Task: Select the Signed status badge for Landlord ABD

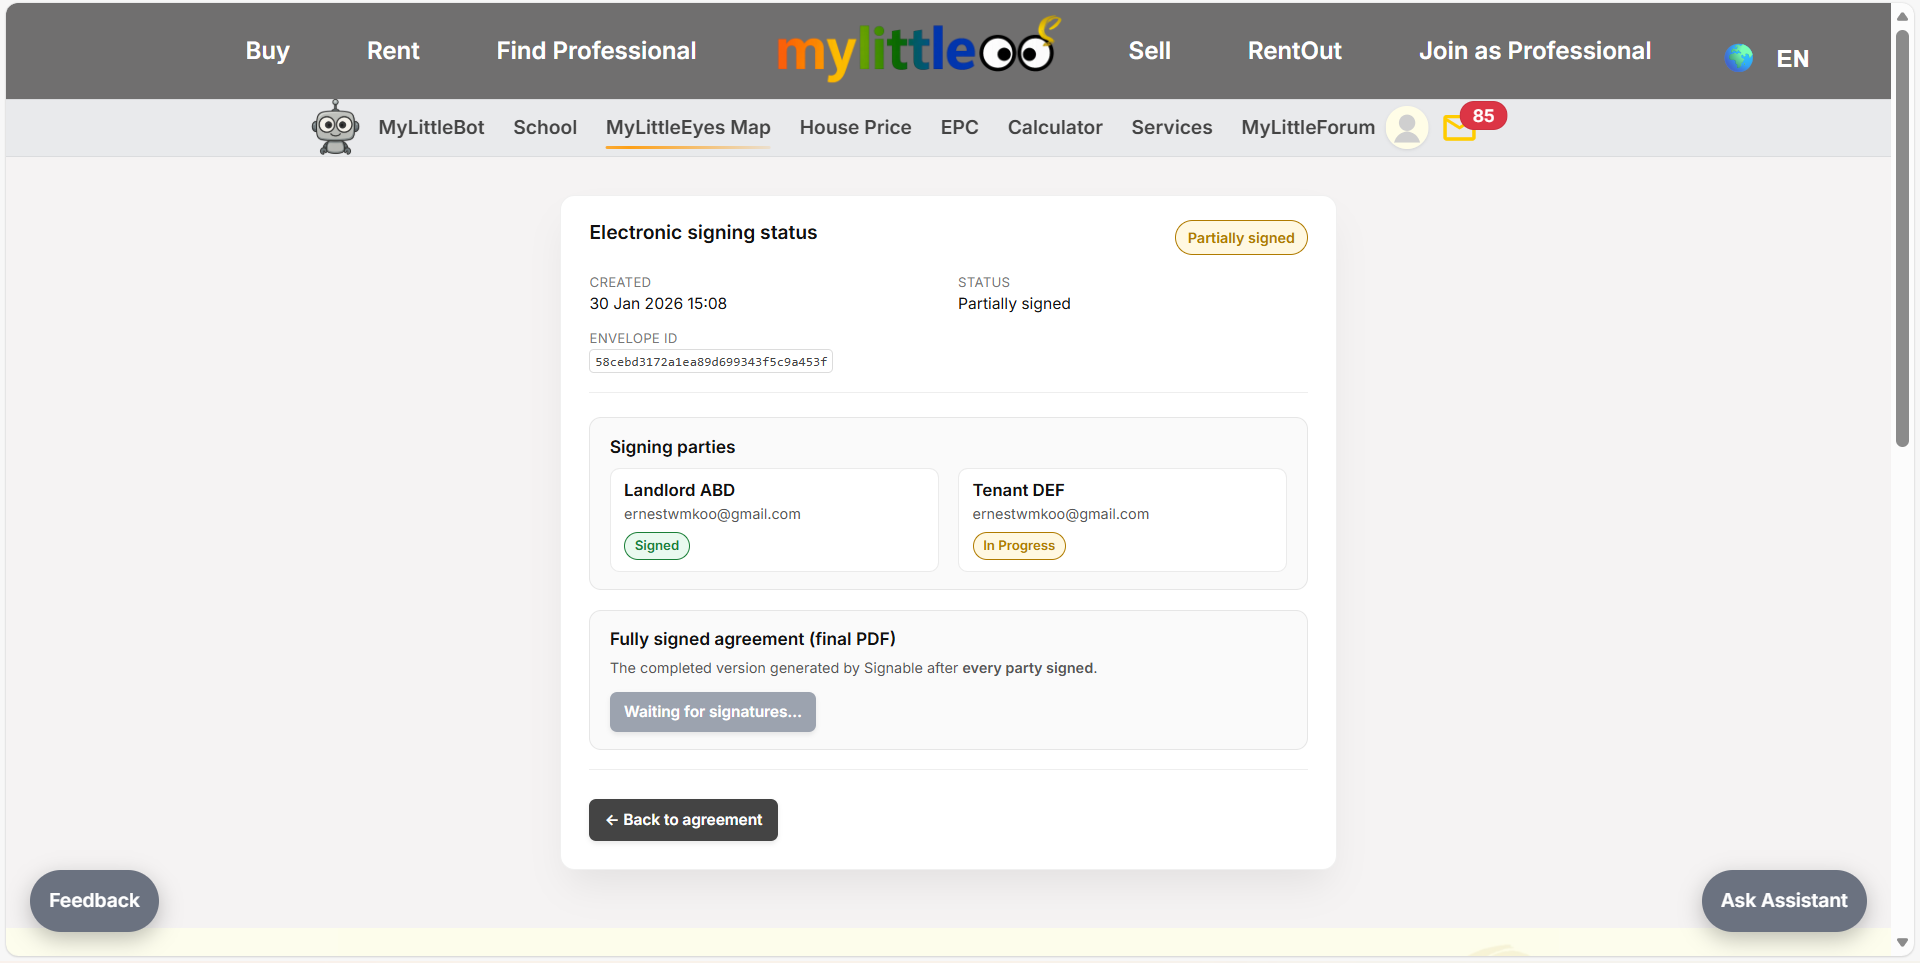Action: [656, 546]
